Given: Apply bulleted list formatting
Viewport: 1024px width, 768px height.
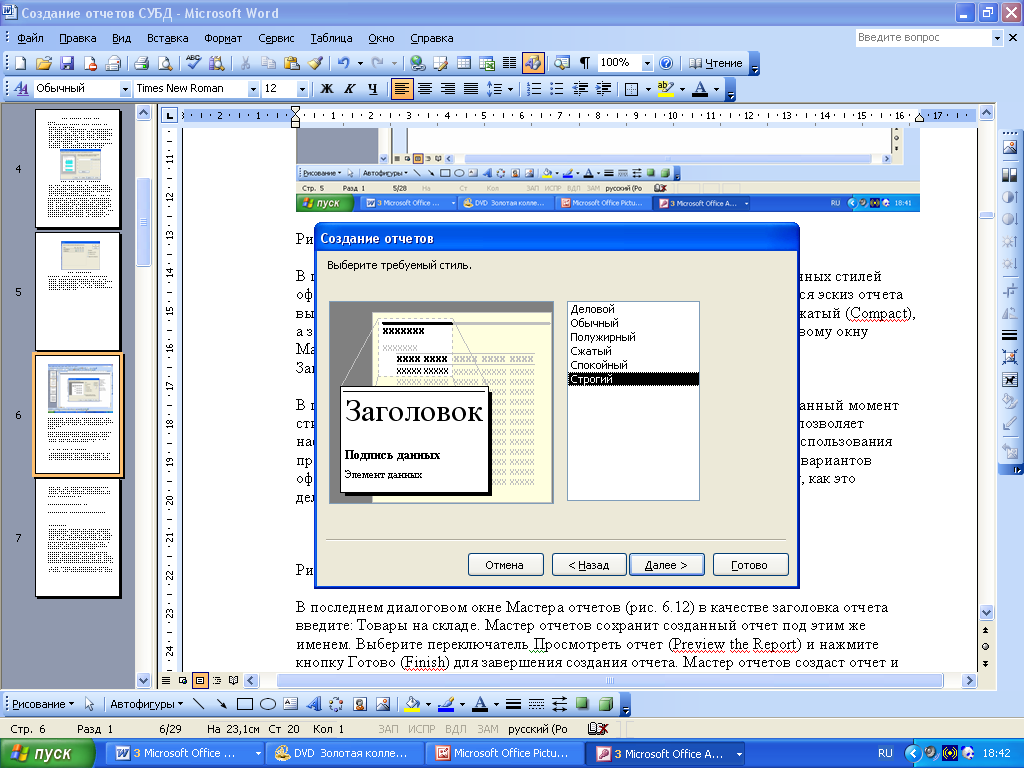Looking at the screenshot, I should point(557,89).
